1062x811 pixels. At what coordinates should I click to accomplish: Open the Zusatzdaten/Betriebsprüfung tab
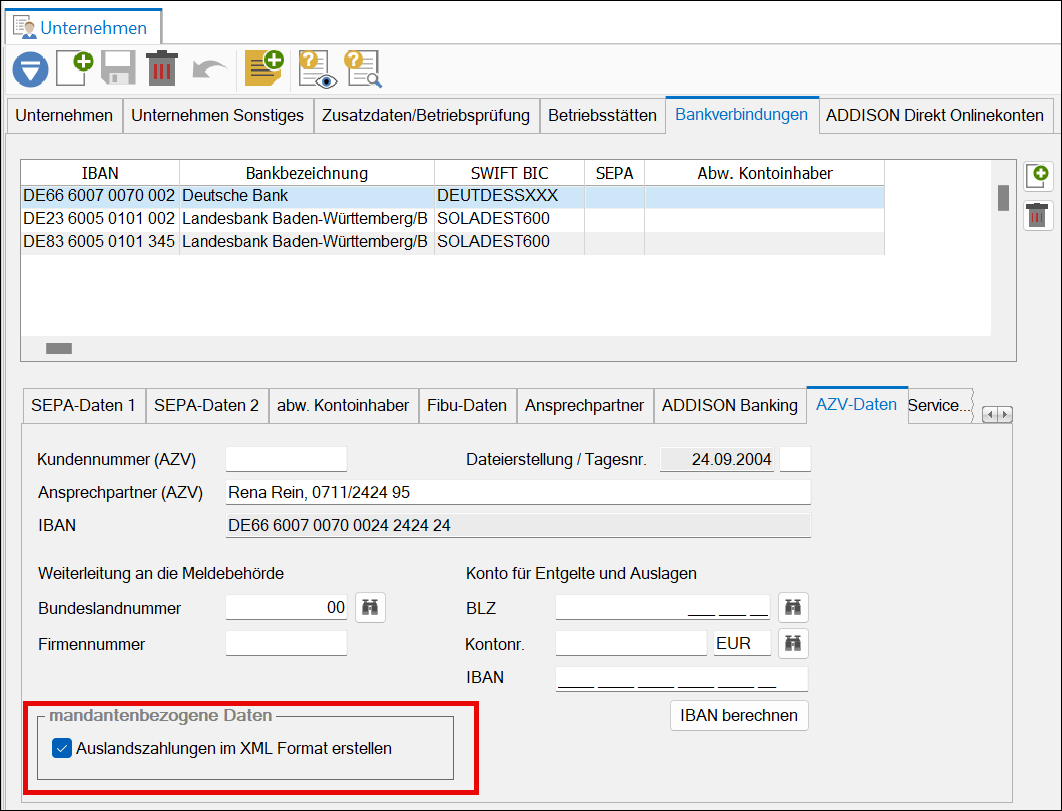coord(426,116)
